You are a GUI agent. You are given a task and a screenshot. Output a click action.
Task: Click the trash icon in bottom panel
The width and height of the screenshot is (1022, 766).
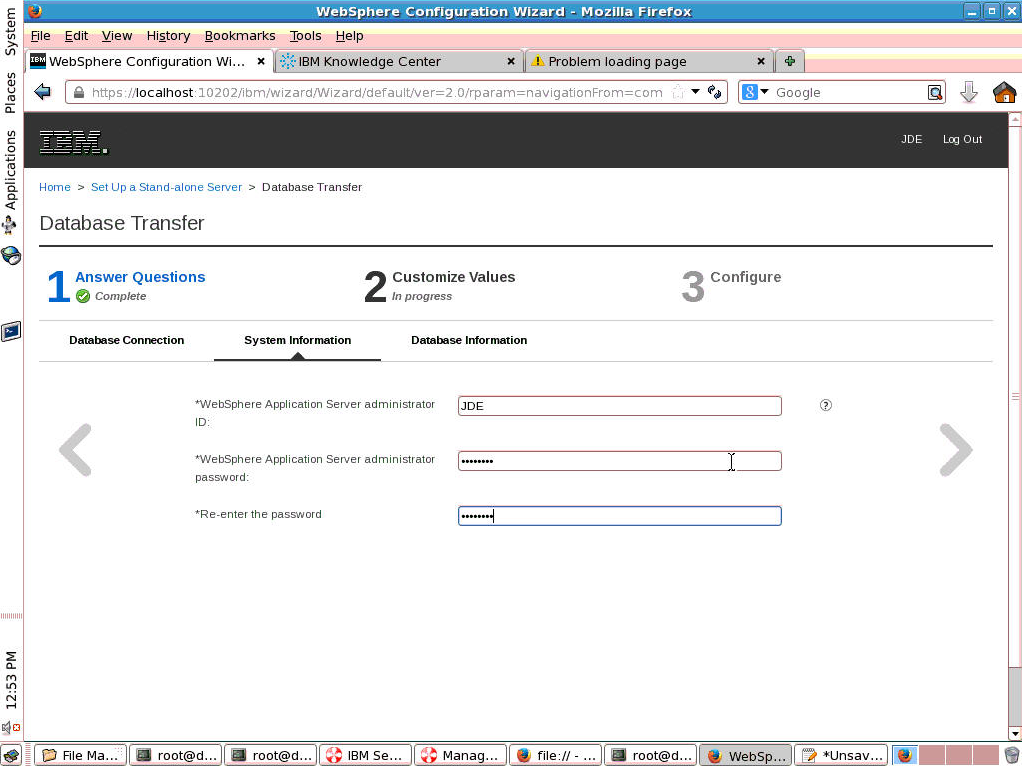(1012, 755)
